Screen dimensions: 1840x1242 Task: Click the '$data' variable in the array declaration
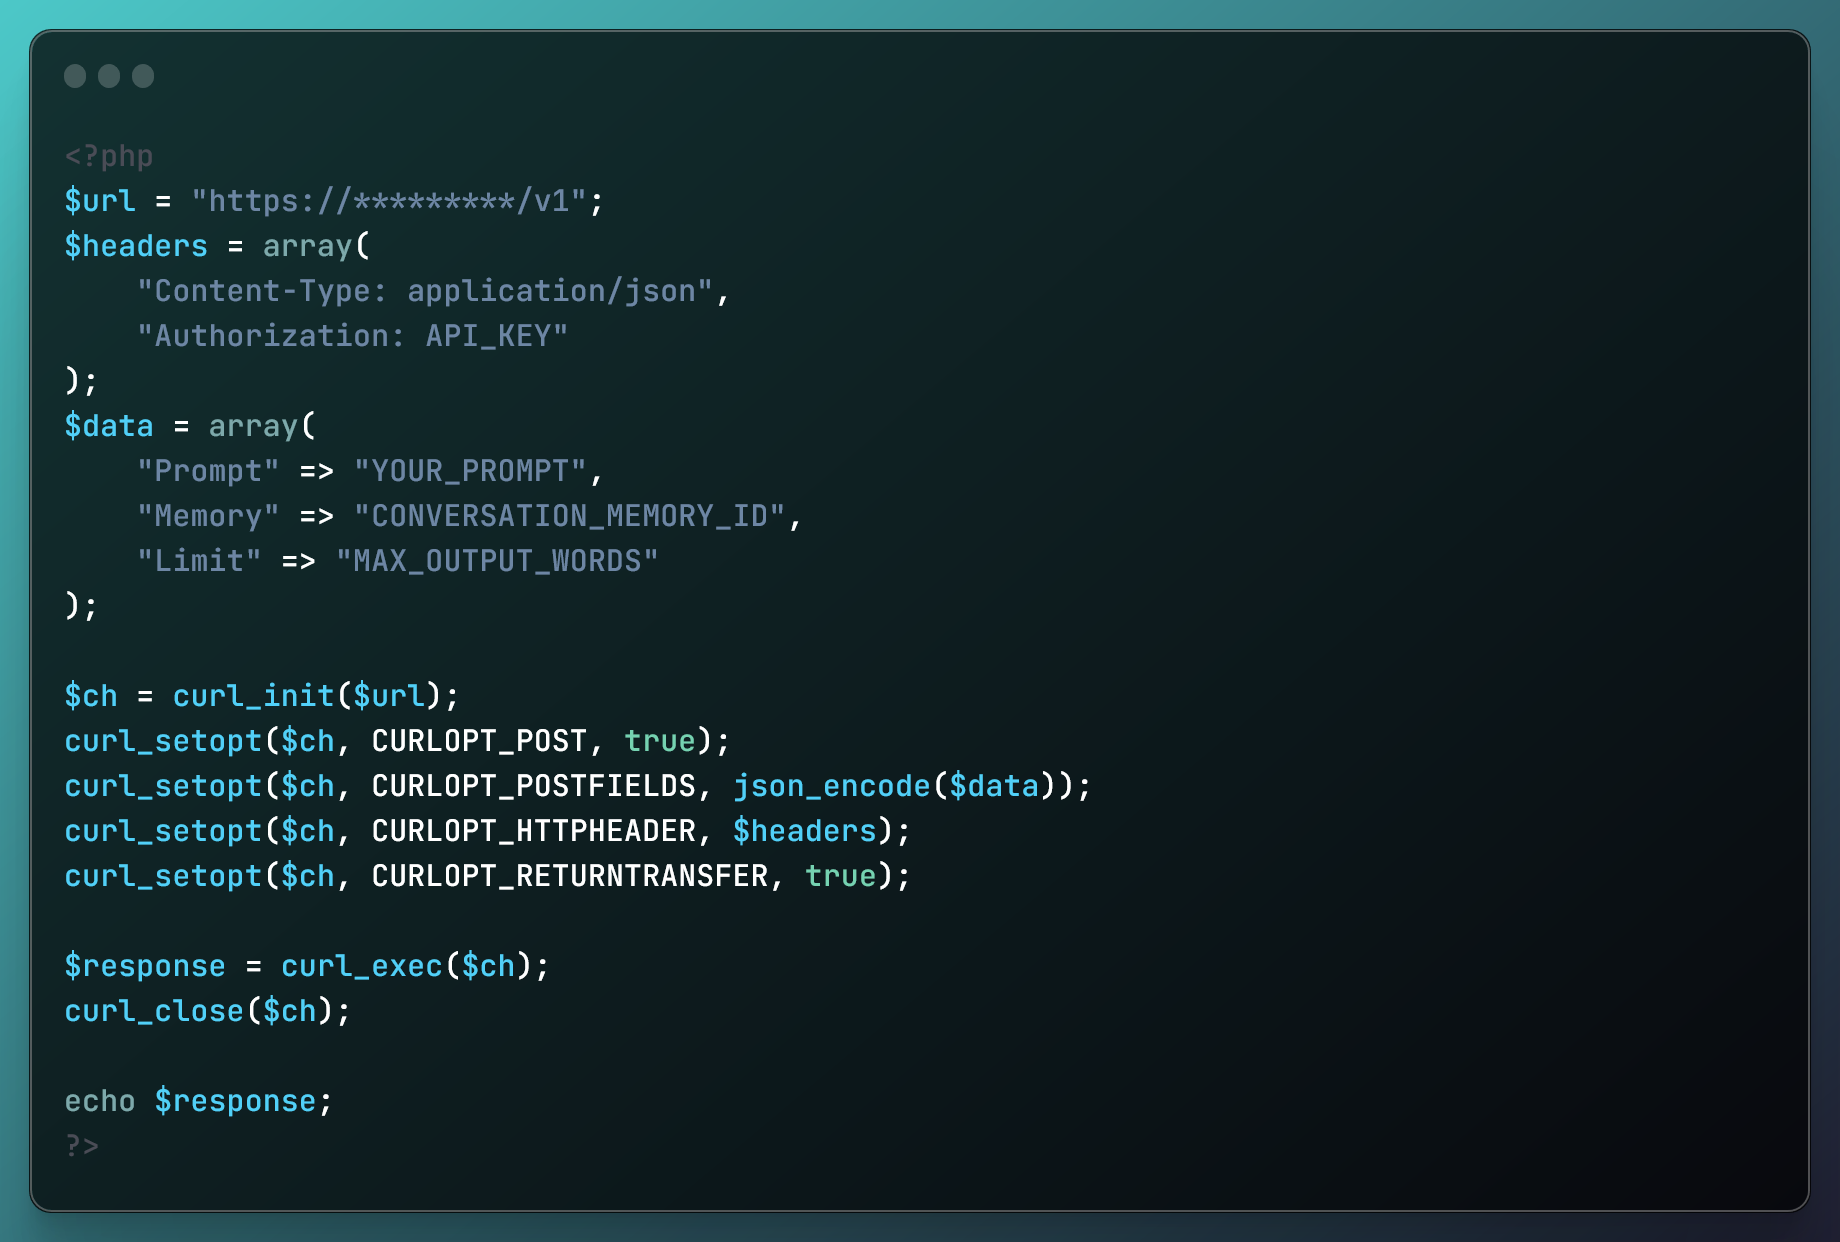[109, 426]
